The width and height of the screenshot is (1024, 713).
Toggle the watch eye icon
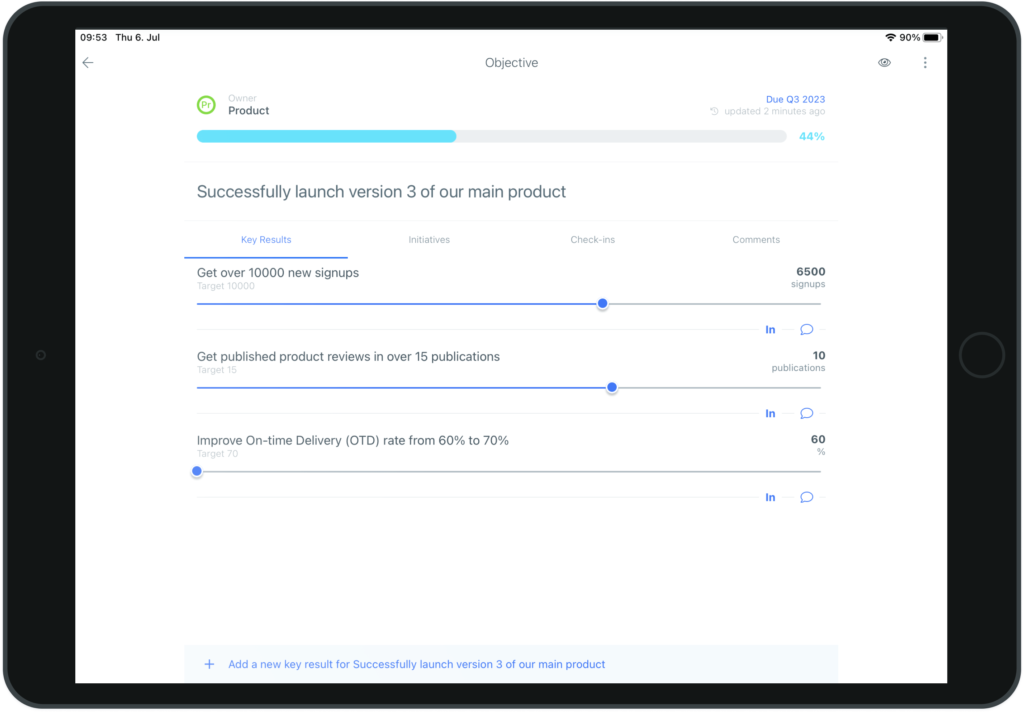tap(884, 63)
